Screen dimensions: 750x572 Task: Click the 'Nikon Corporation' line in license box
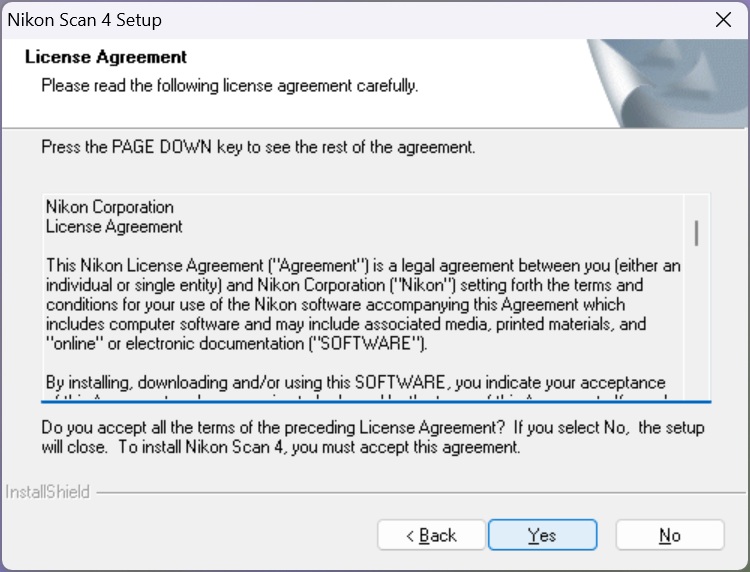click(110, 207)
